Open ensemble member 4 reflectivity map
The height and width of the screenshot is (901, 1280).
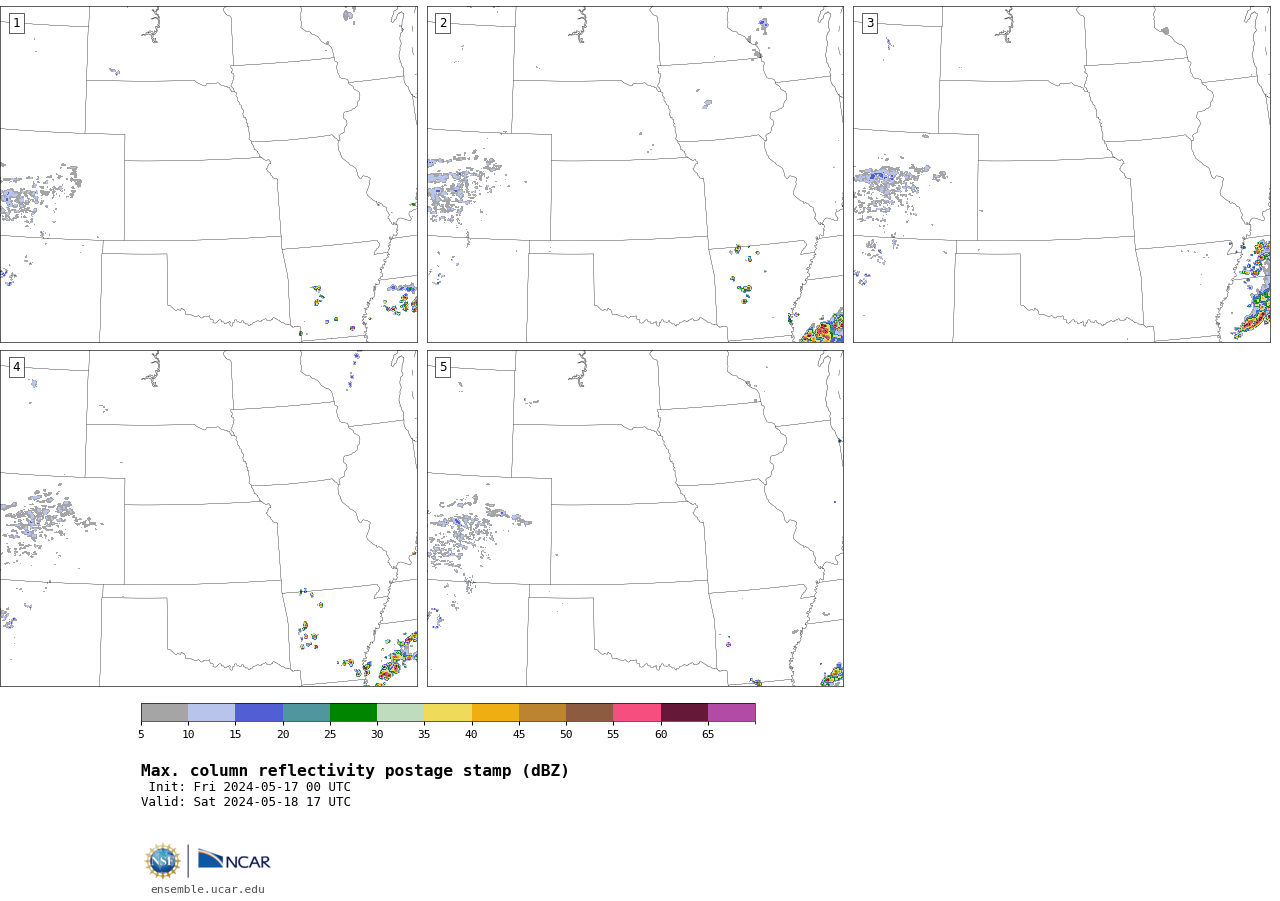[209, 518]
